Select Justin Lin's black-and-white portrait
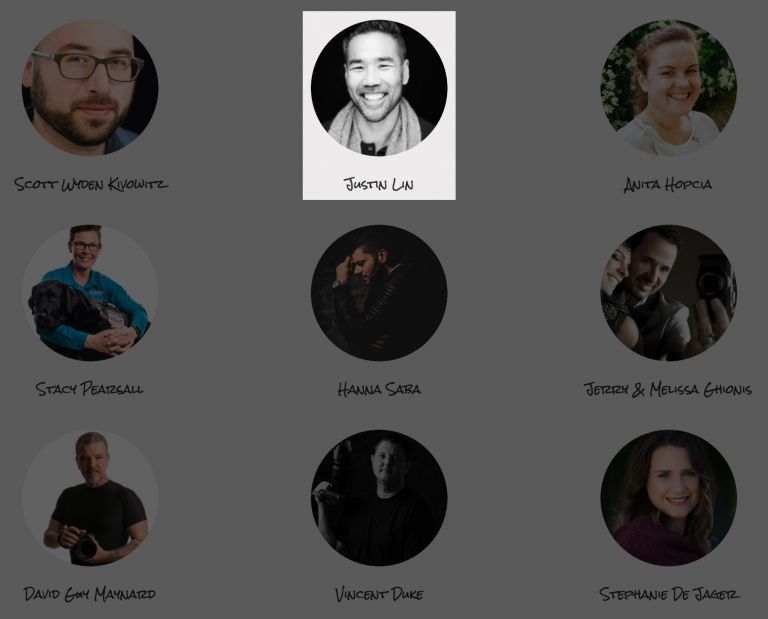 pos(379,88)
